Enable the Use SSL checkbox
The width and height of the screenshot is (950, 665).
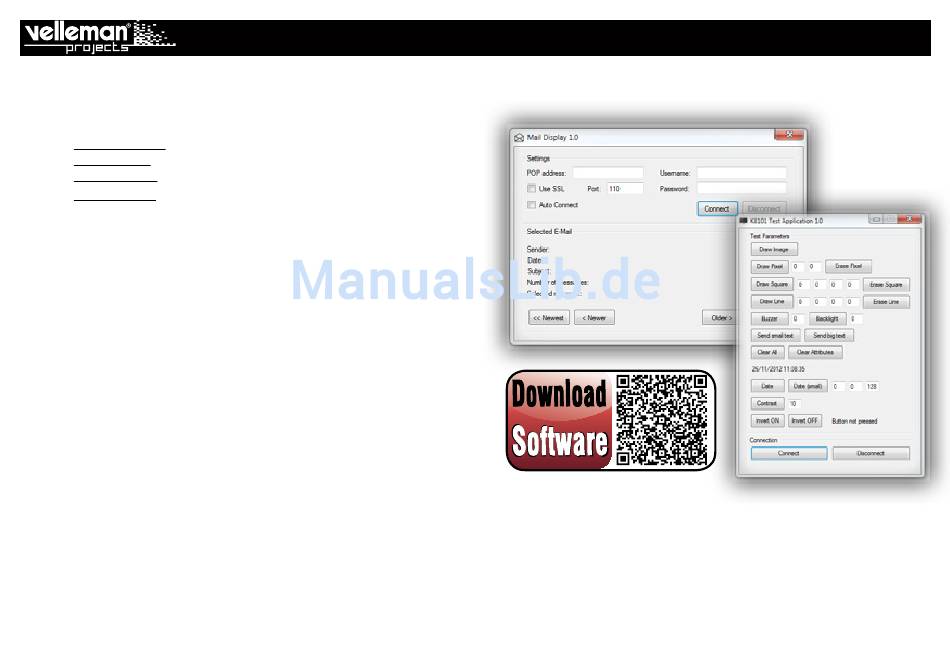pos(531,188)
